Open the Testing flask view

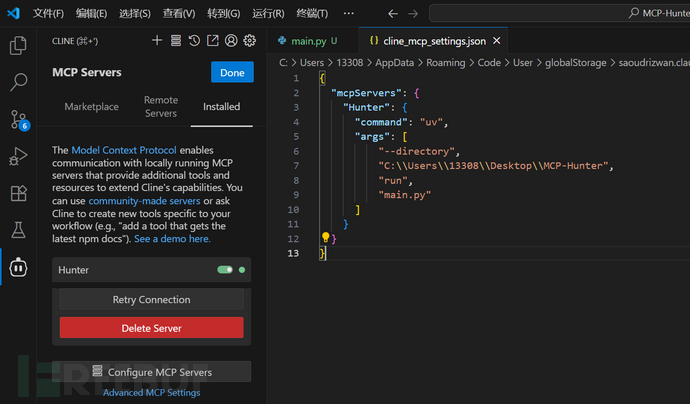click(18, 230)
